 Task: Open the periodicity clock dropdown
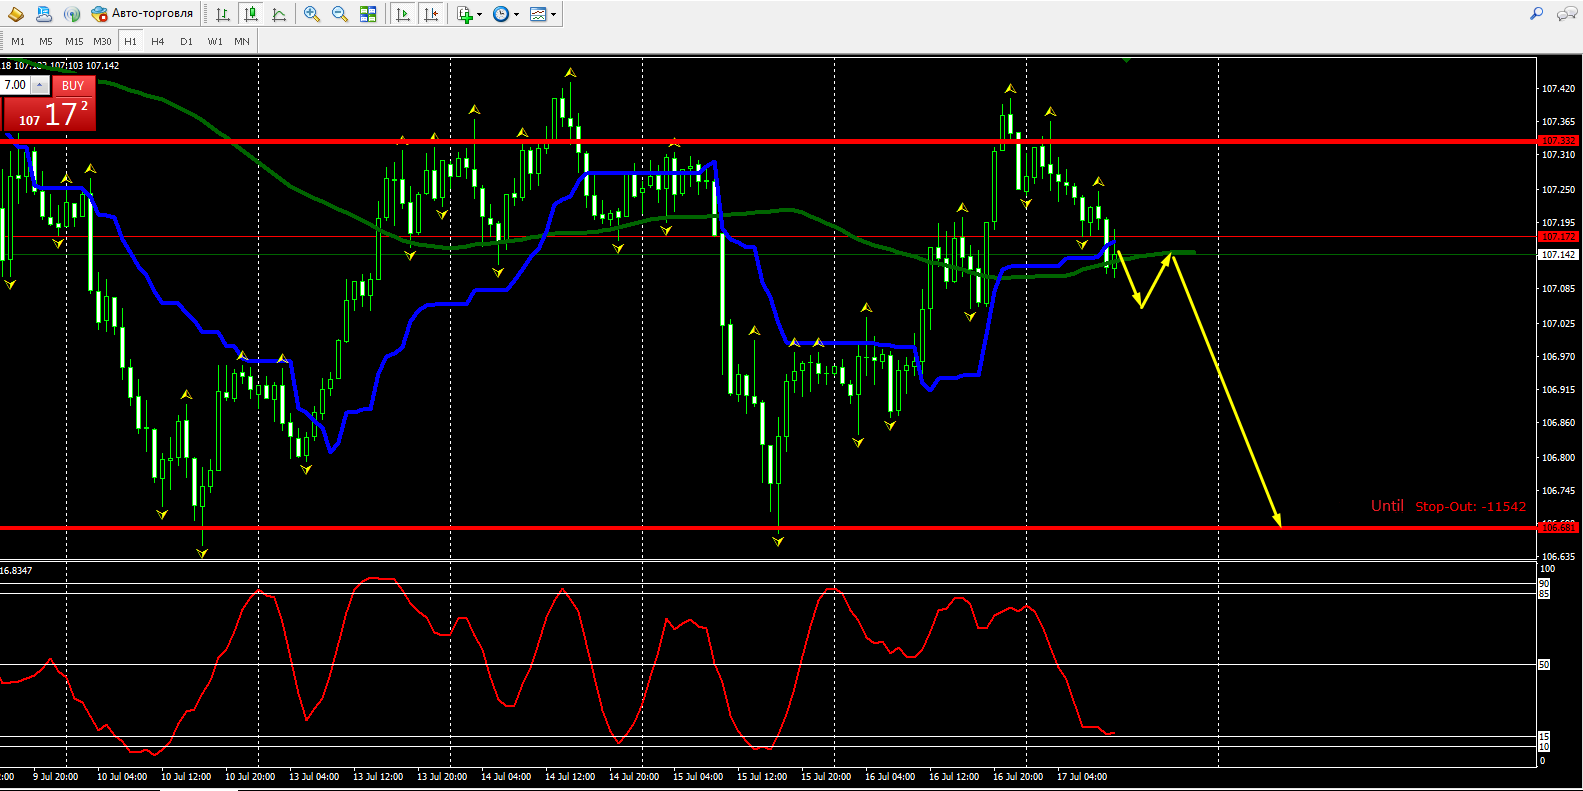(x=505, y=14)
